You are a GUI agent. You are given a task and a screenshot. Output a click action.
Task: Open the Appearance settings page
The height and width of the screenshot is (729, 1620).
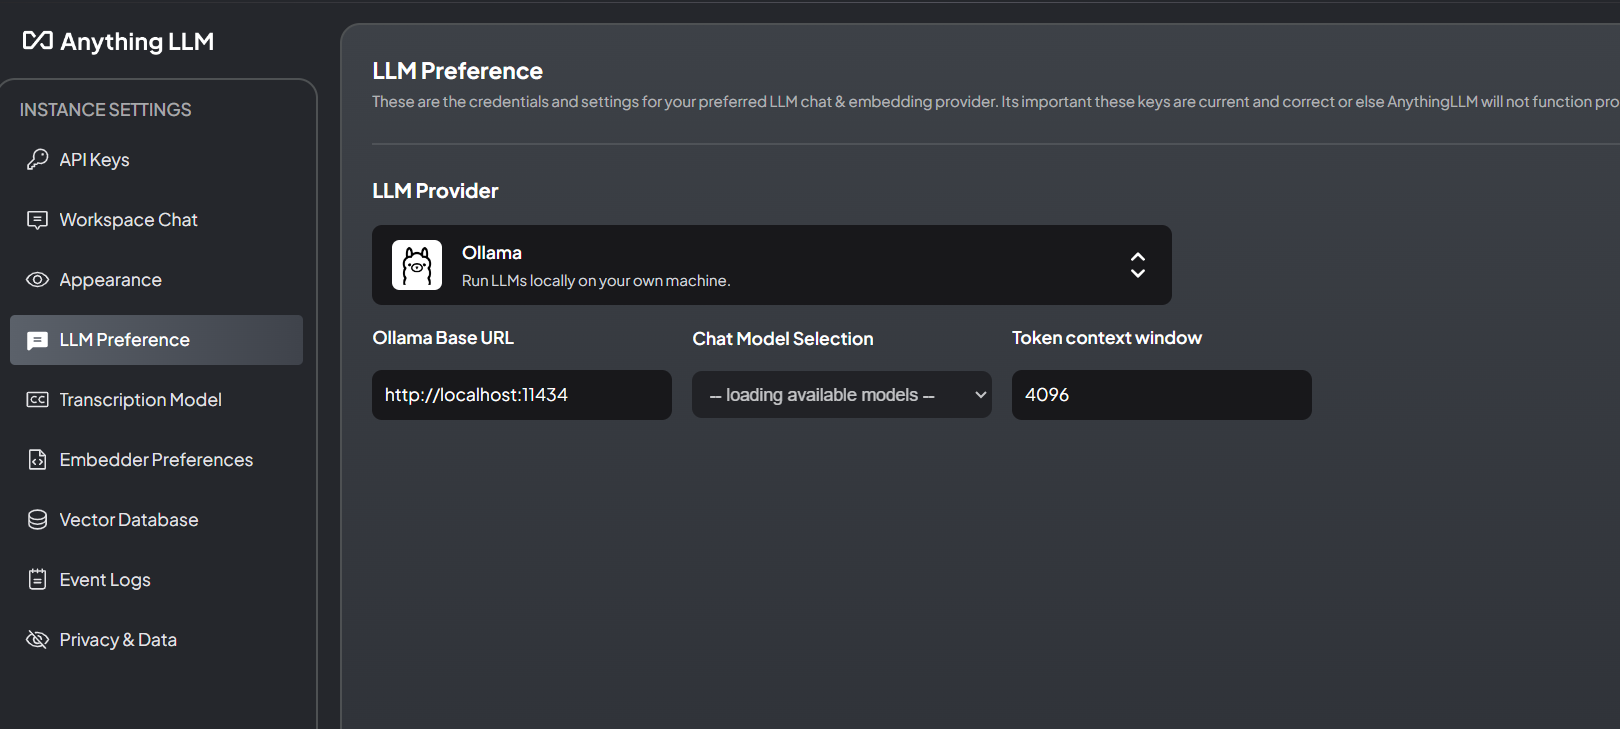(110, 280)
